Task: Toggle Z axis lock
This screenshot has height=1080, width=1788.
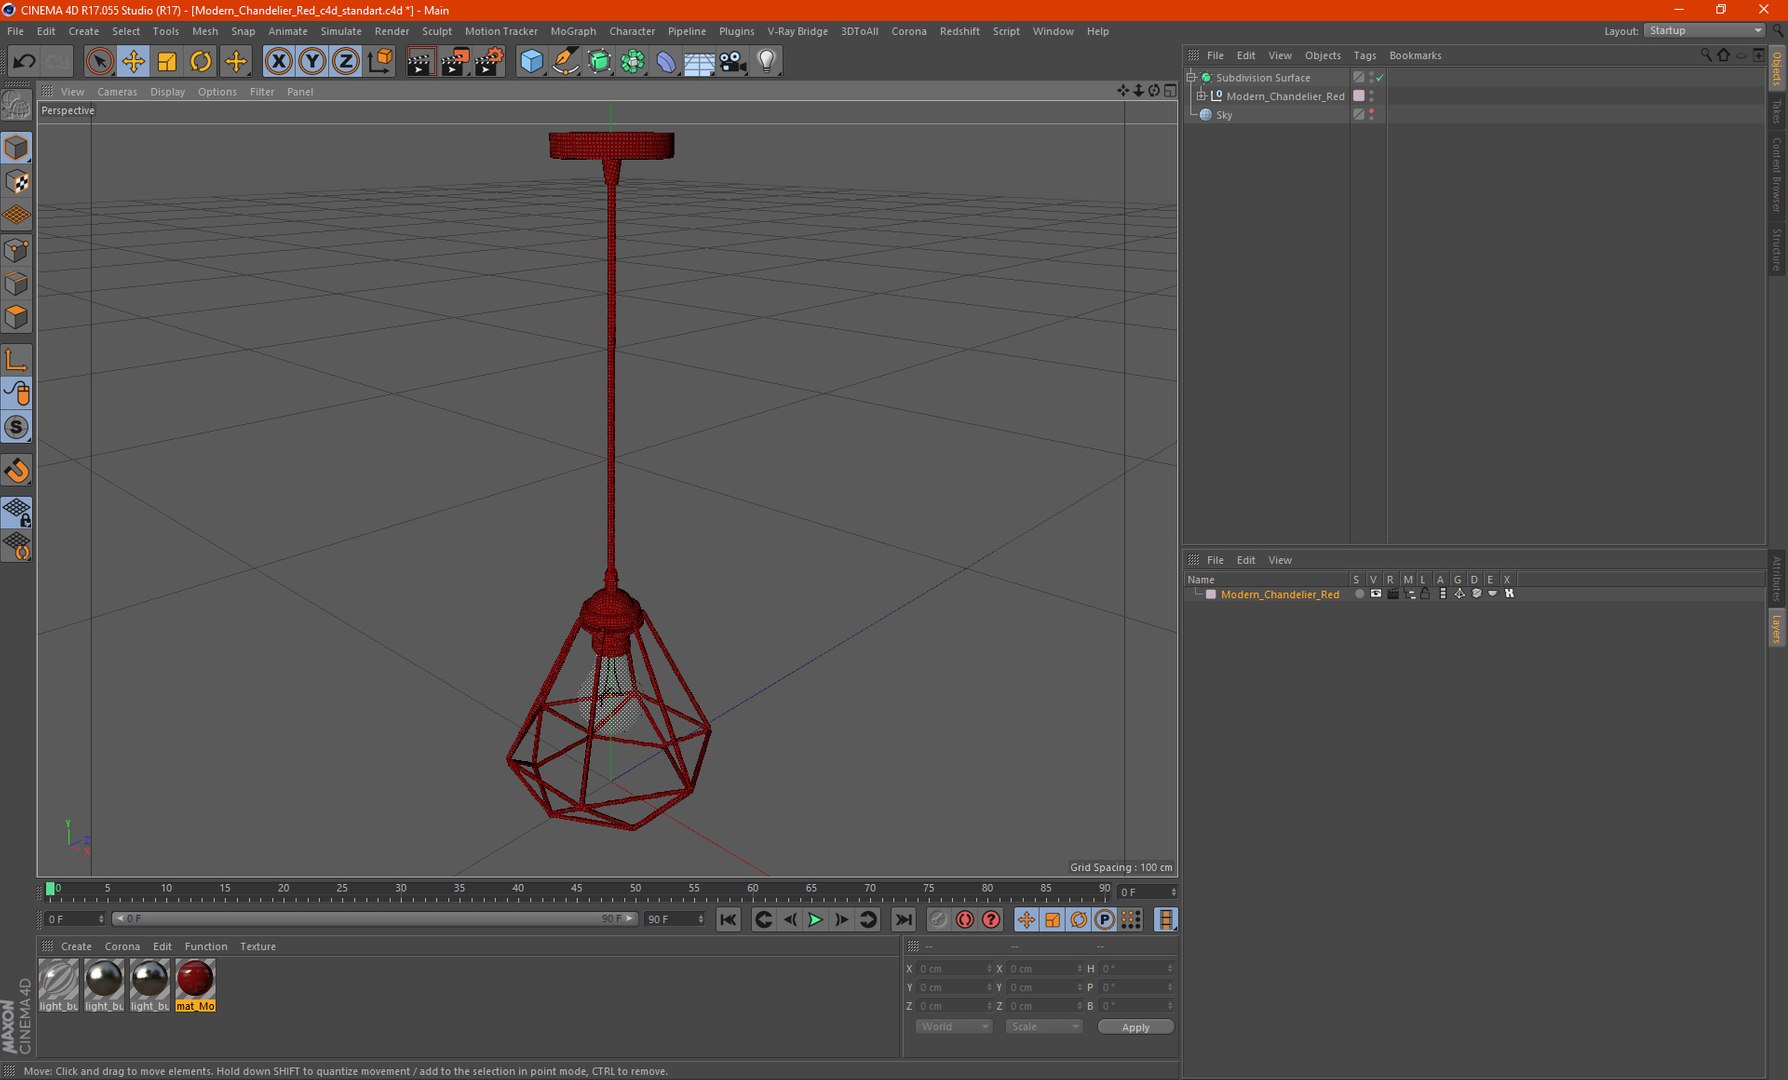Action: [345, 62]
